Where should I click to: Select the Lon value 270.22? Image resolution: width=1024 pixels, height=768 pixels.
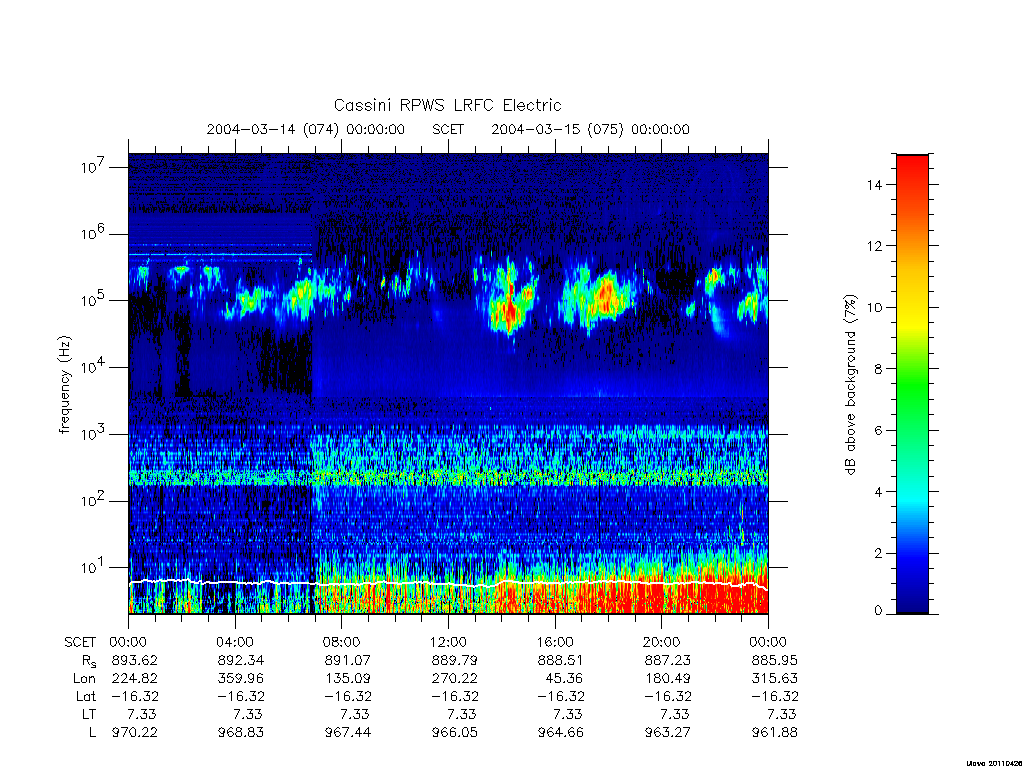455,679
